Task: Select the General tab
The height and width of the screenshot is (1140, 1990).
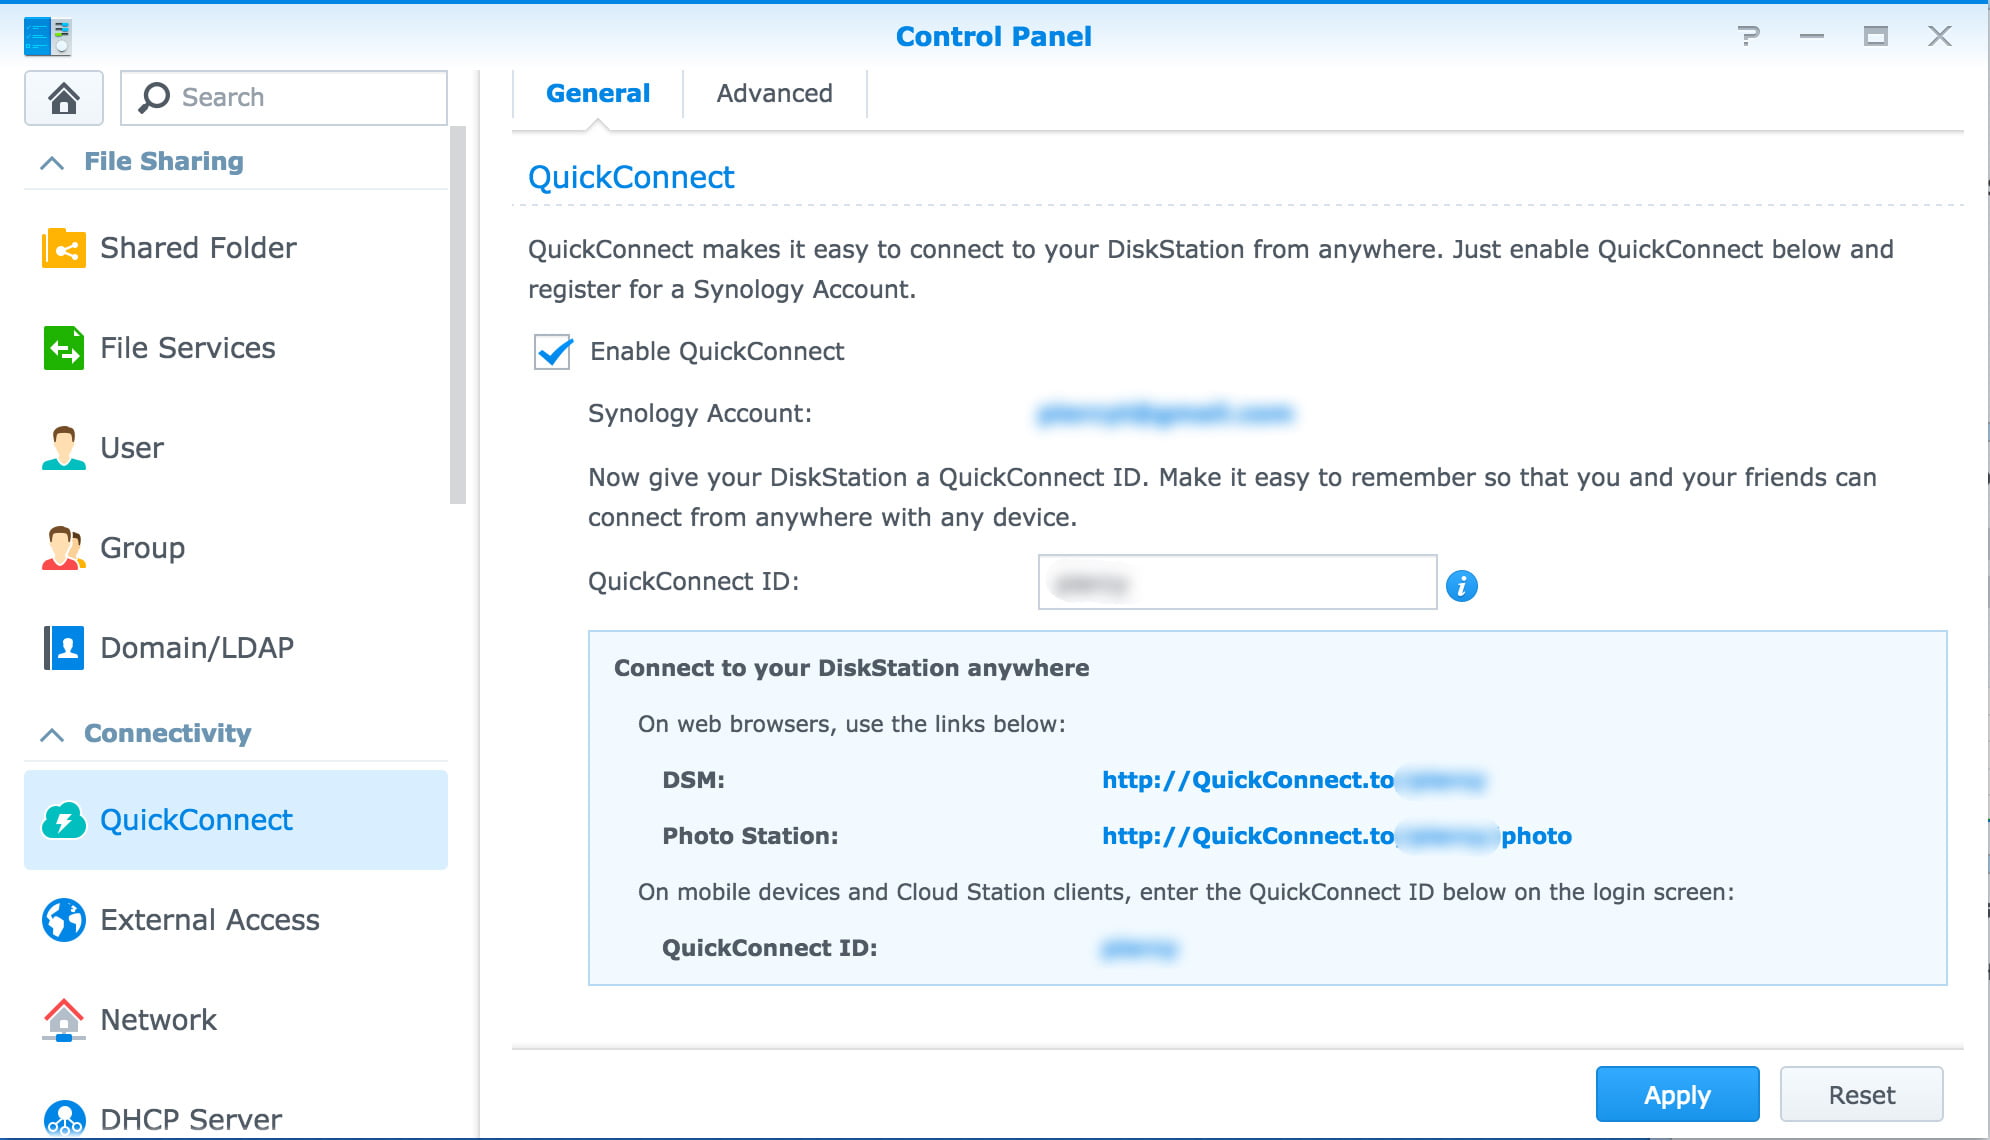Action: (597, 93)
